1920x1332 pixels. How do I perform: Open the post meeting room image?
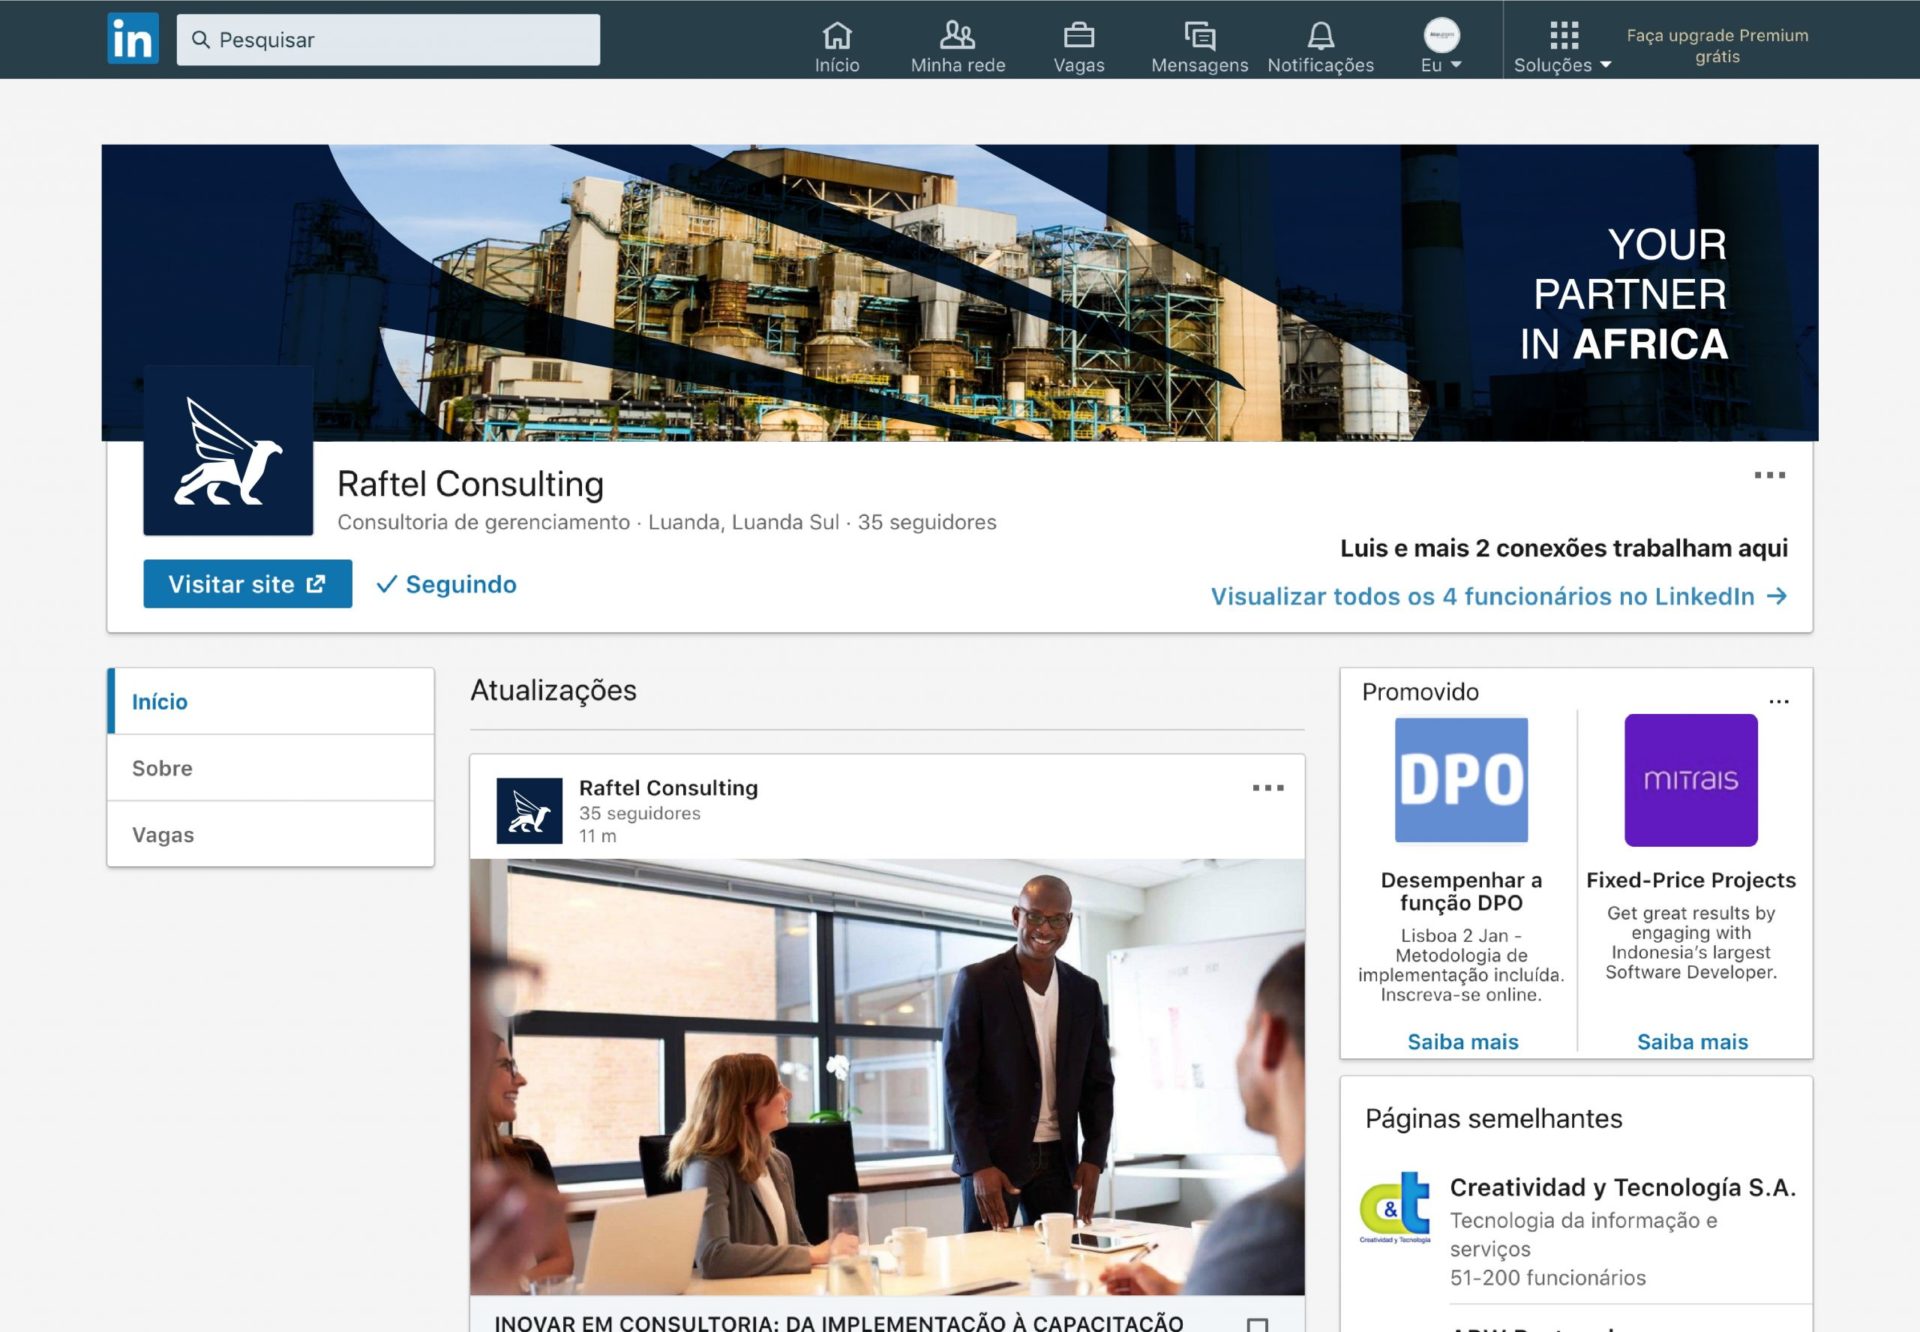[887, 1077]
